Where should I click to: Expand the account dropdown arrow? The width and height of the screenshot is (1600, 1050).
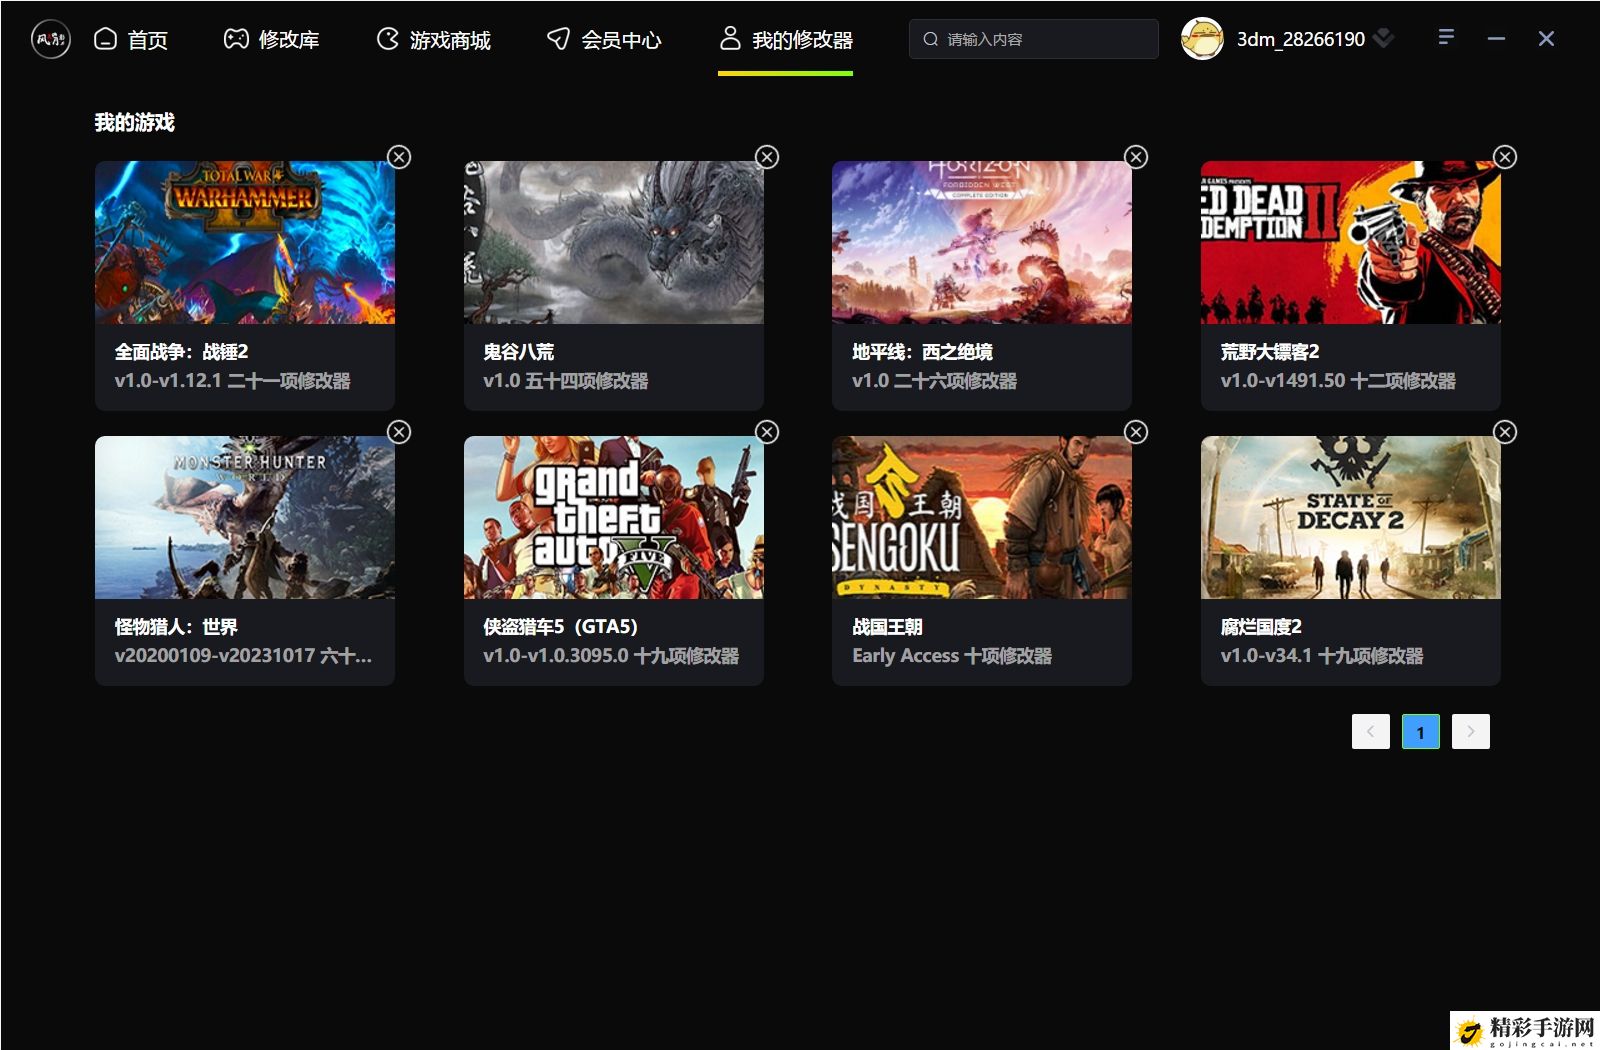1383,38
